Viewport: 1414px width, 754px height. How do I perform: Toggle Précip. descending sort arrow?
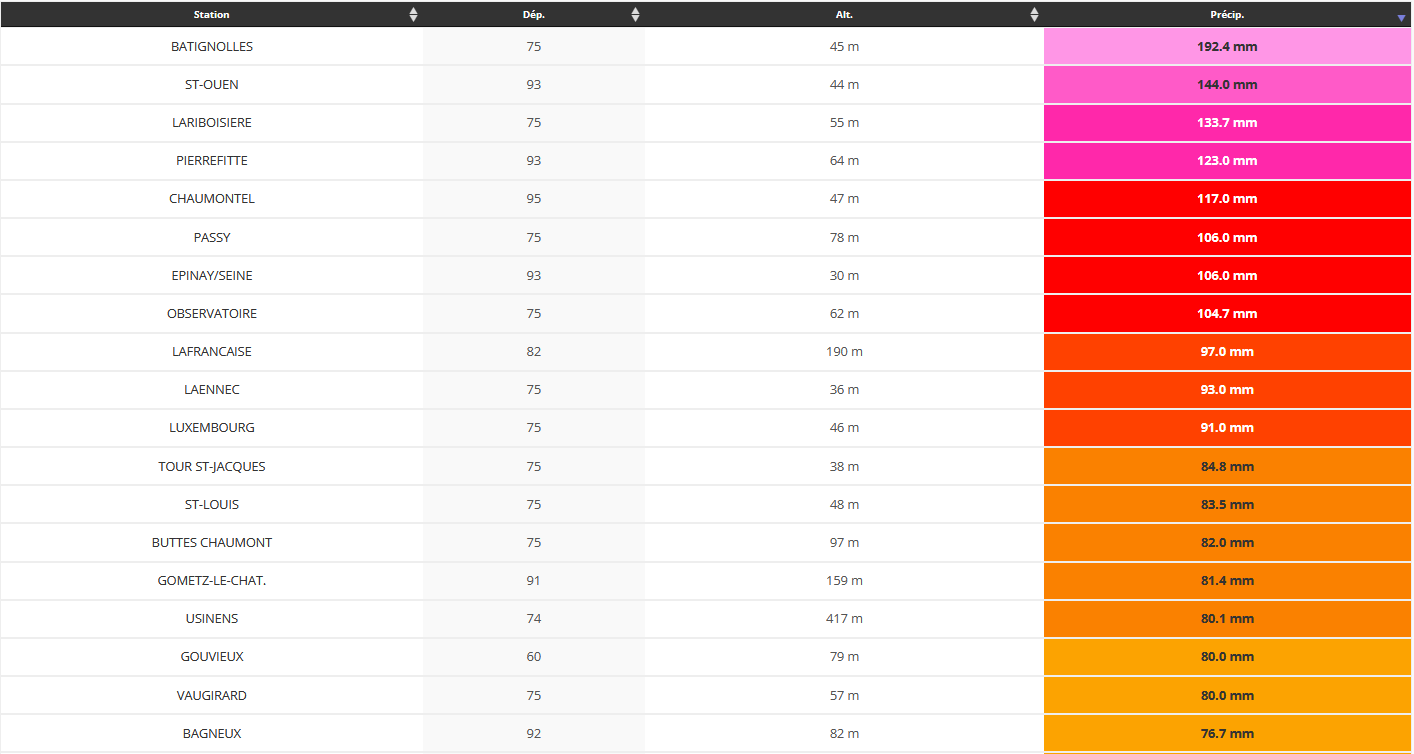pyautogui.click(x=1401, y=18)
